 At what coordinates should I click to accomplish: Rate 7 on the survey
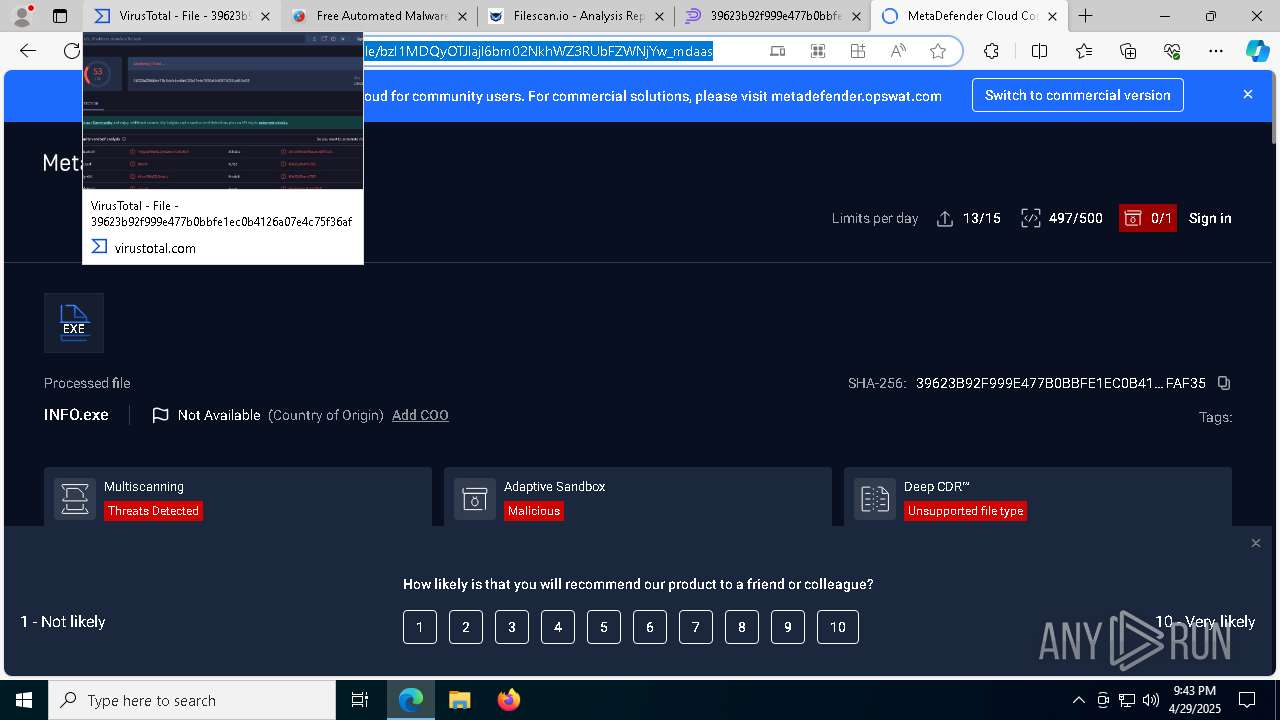click(696, 627)
